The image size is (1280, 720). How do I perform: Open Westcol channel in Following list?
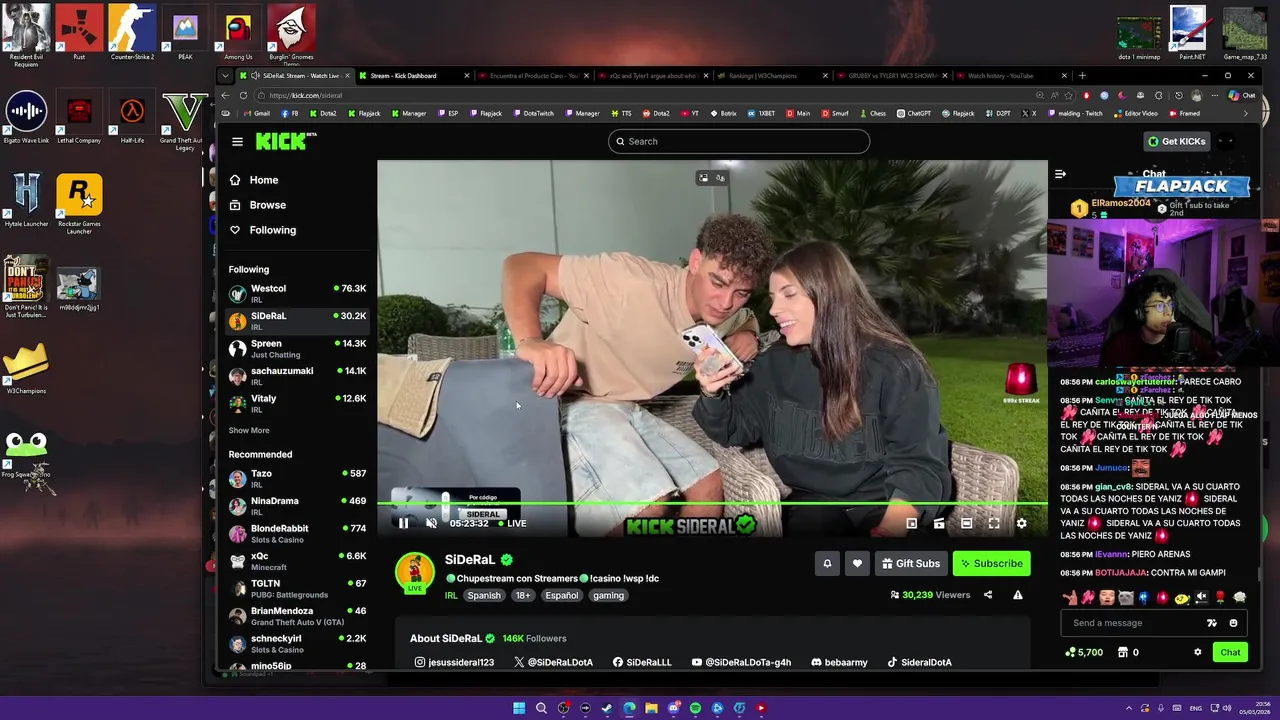tap(297, 293)
